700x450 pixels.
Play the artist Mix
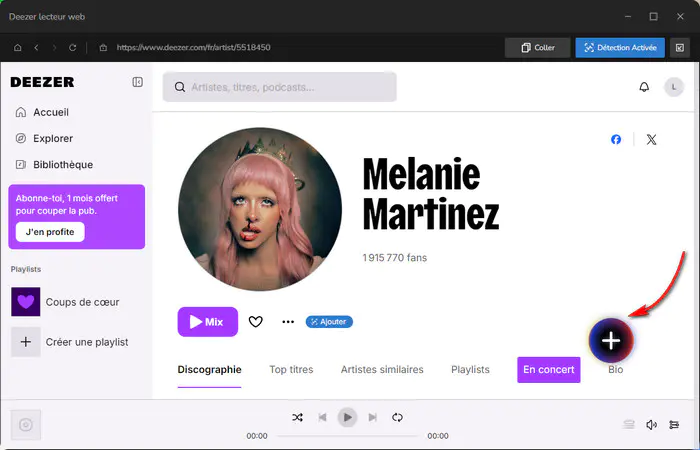coord(208,321)
